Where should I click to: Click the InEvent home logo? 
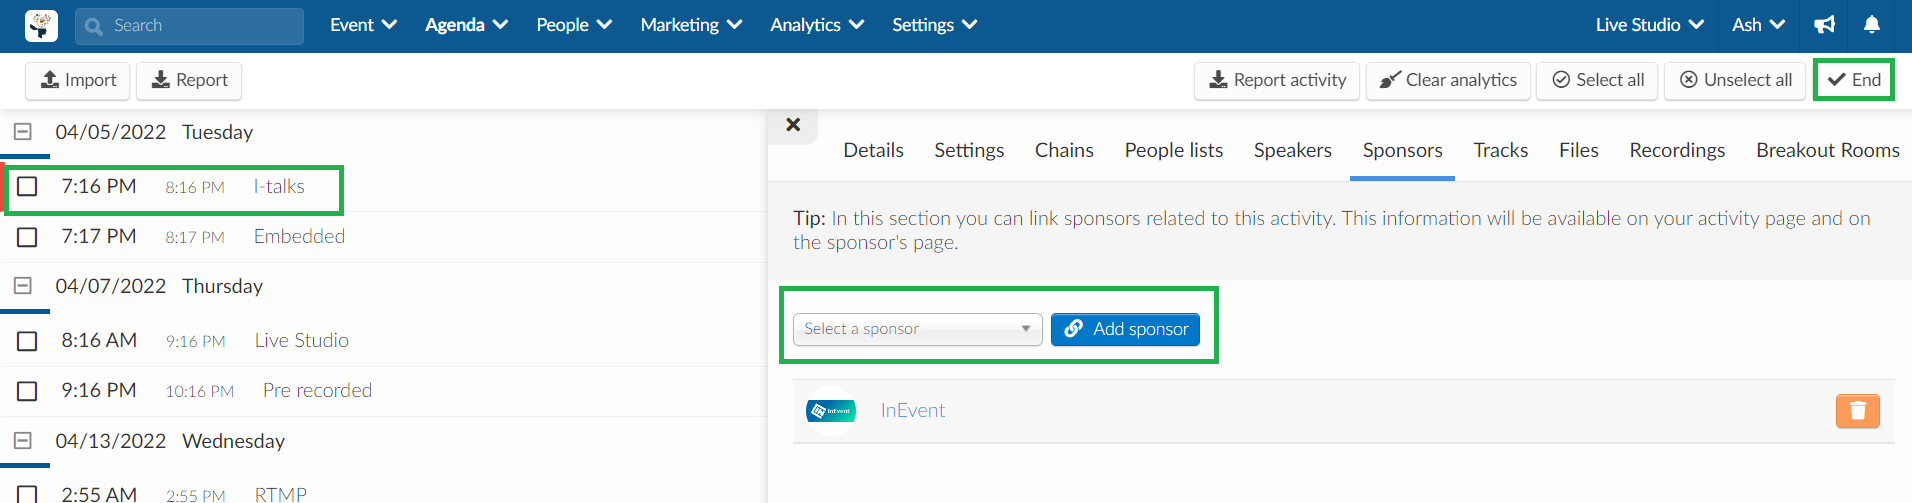click(x=41, y=26)
